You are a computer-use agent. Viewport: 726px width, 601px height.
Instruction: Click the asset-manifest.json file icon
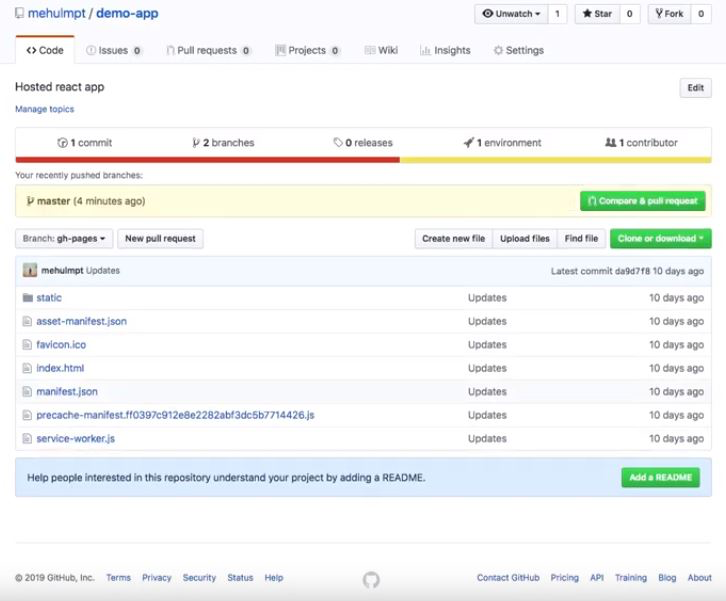point(27,321)
